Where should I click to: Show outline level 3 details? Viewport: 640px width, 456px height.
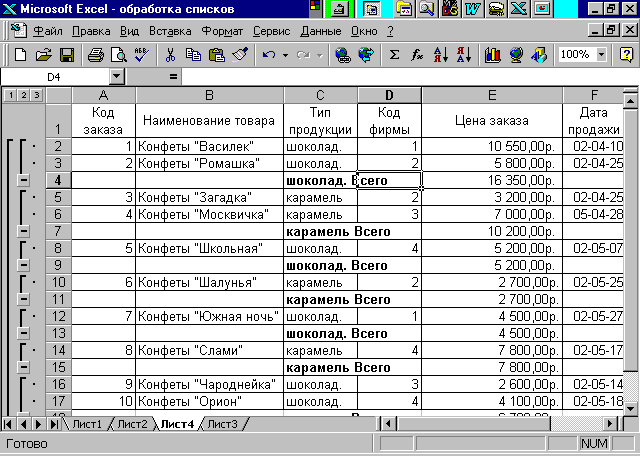point(37,95)
